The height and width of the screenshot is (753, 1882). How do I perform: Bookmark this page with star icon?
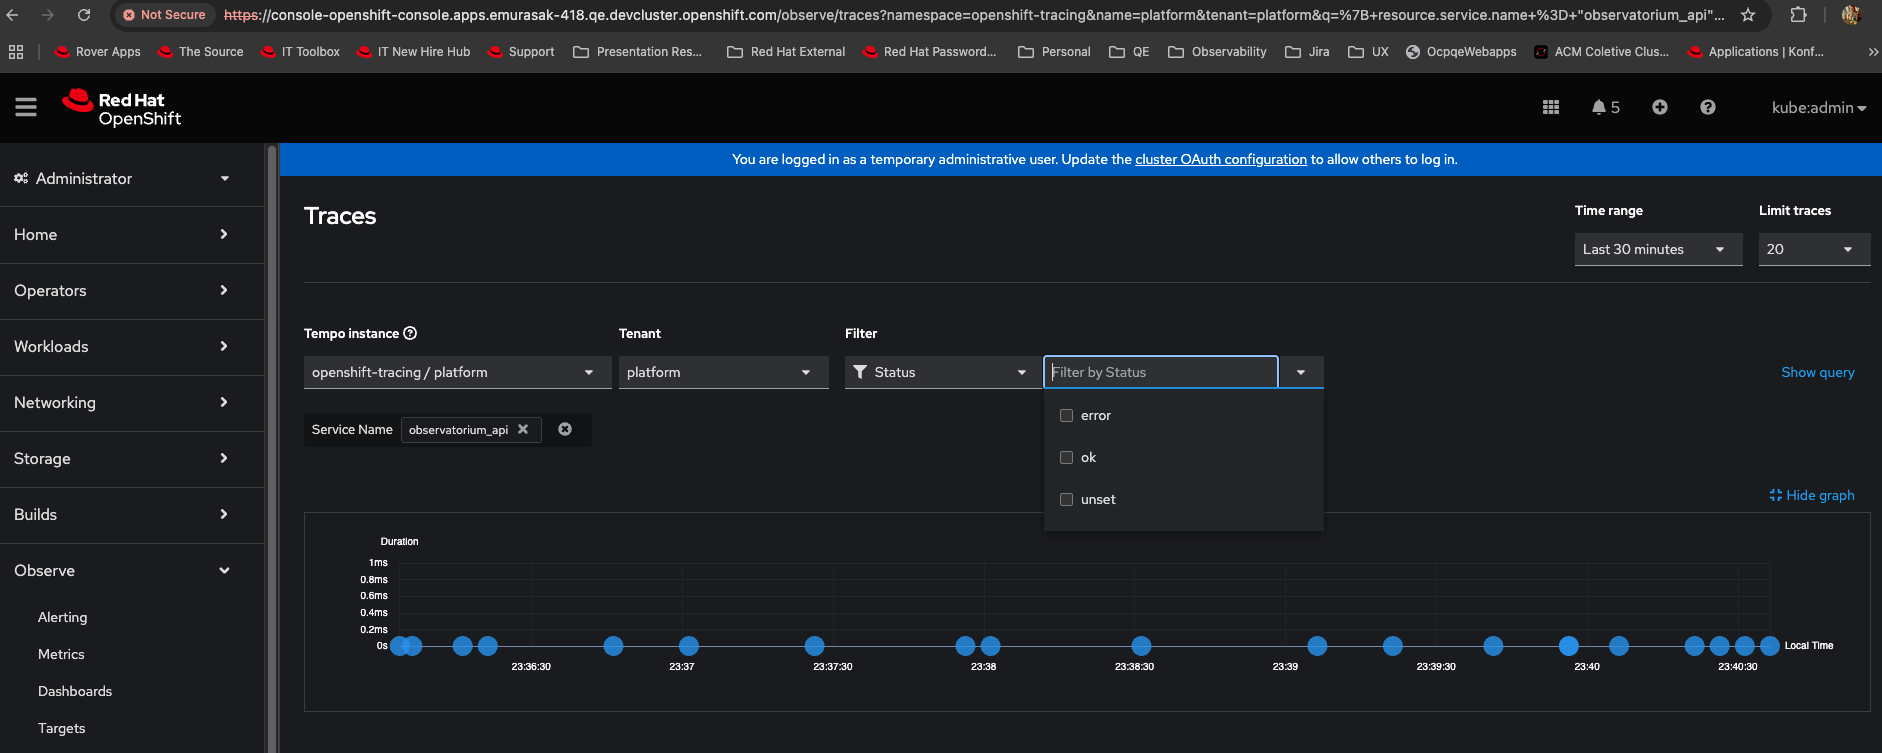1748,15
